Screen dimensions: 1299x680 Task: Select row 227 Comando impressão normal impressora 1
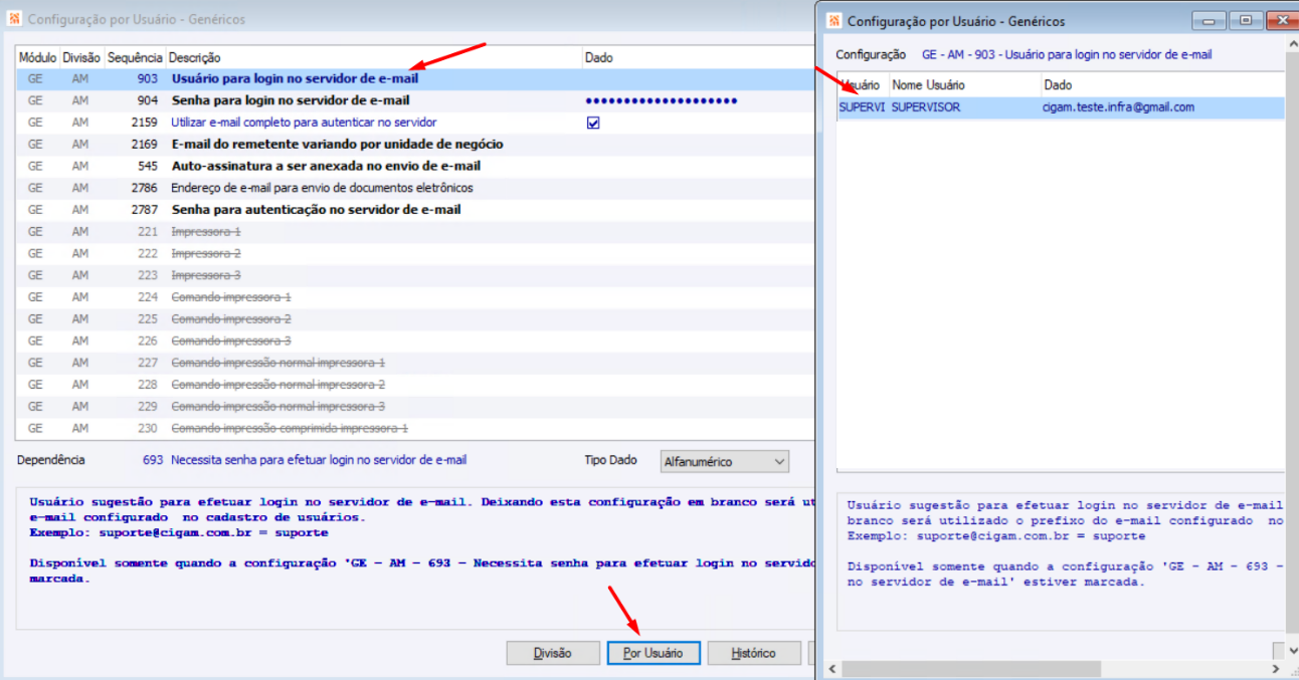416,363
